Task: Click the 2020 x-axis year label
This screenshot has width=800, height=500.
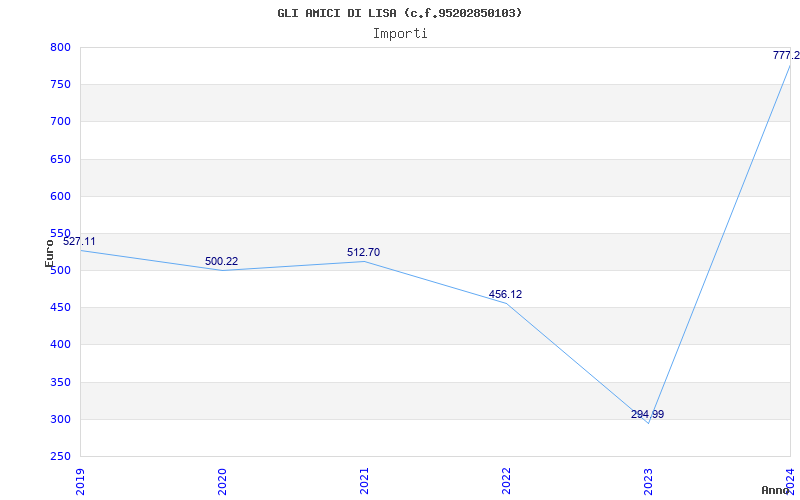Action: coord(223,479)
